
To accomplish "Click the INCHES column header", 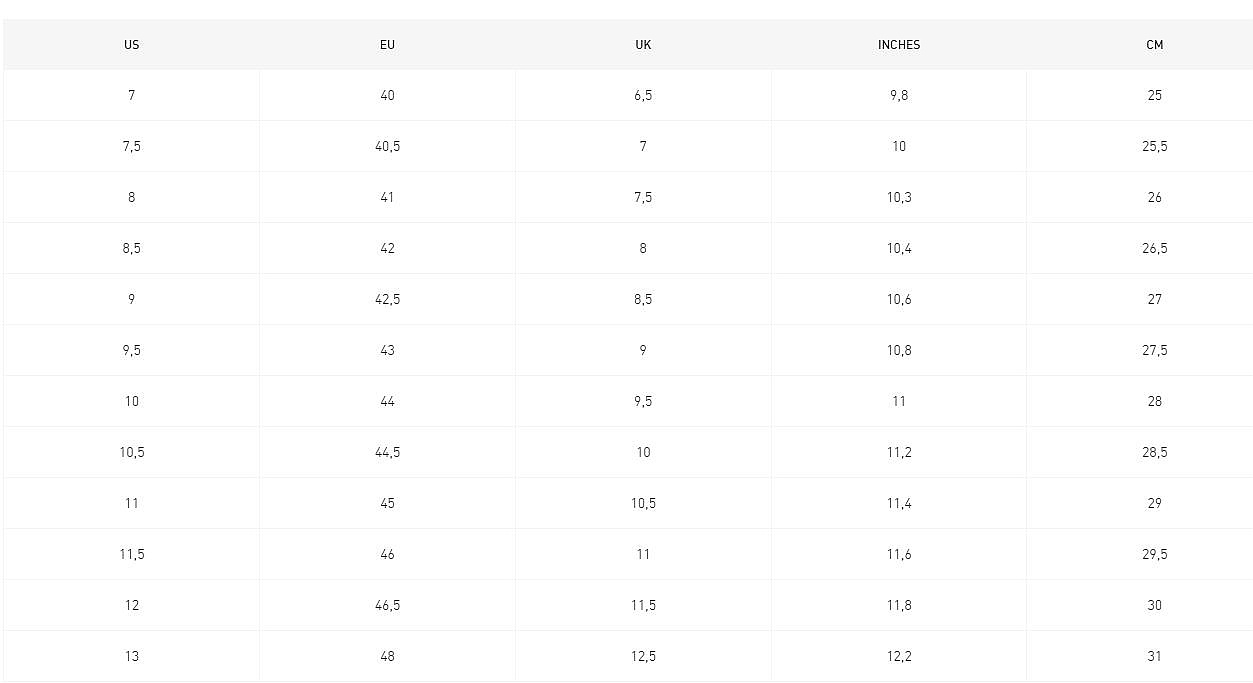I will (x=899, y=45).
